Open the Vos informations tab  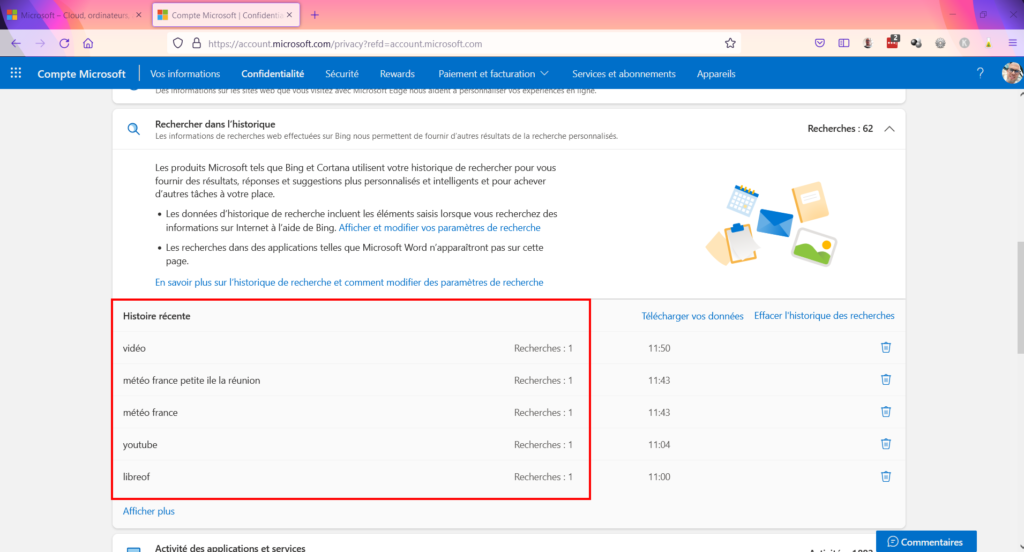(x=185, y=74)
